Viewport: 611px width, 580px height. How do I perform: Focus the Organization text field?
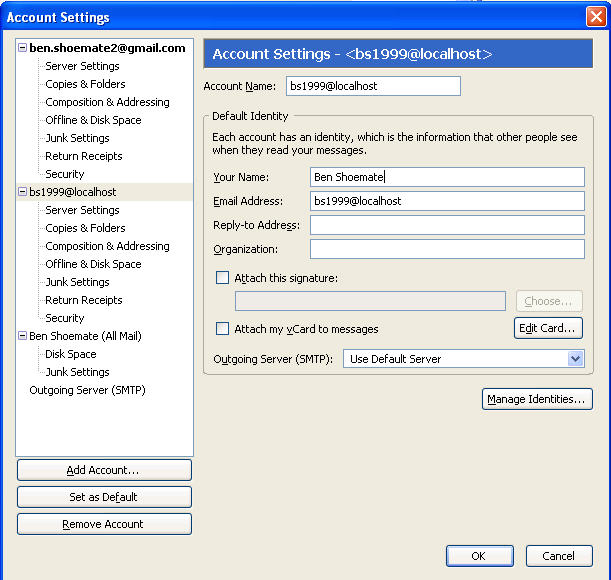click(446, 249)
